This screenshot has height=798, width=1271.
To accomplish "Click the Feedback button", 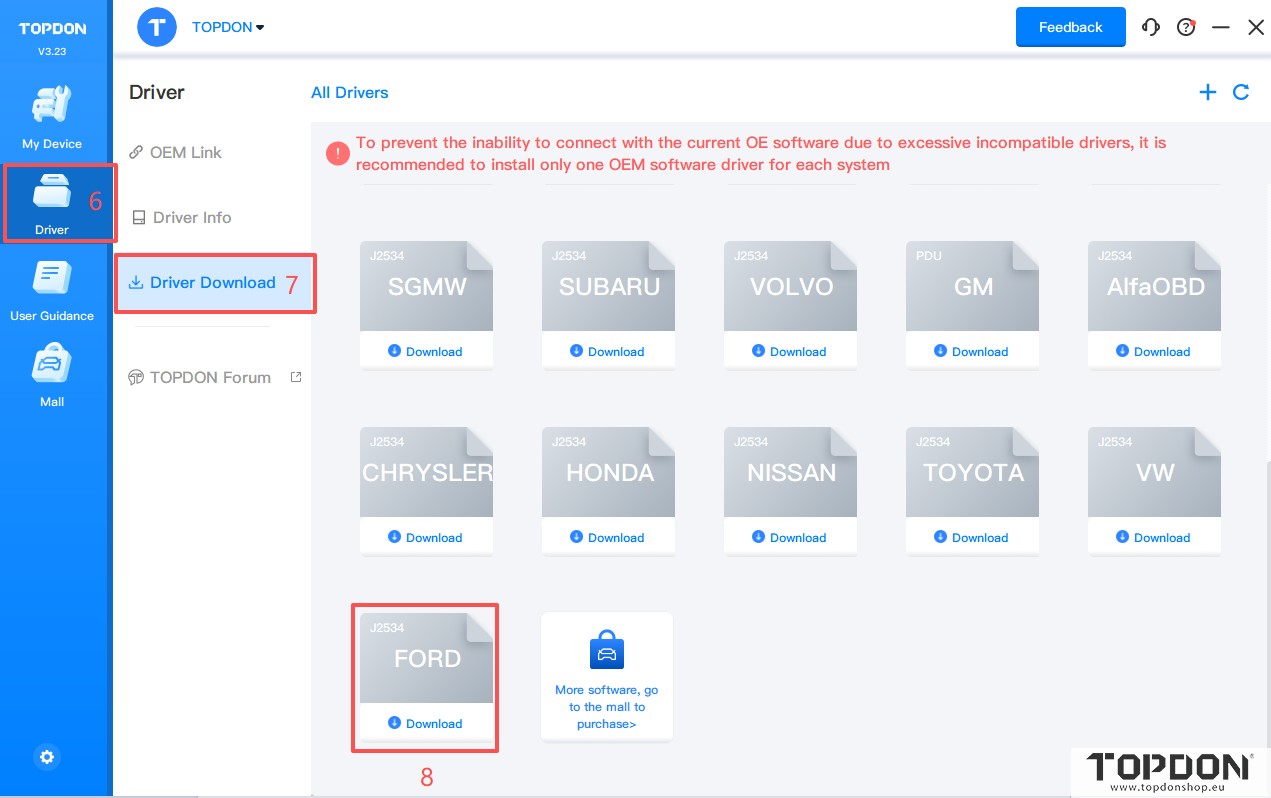I will pyautogui.click(x=1070, y=28).
